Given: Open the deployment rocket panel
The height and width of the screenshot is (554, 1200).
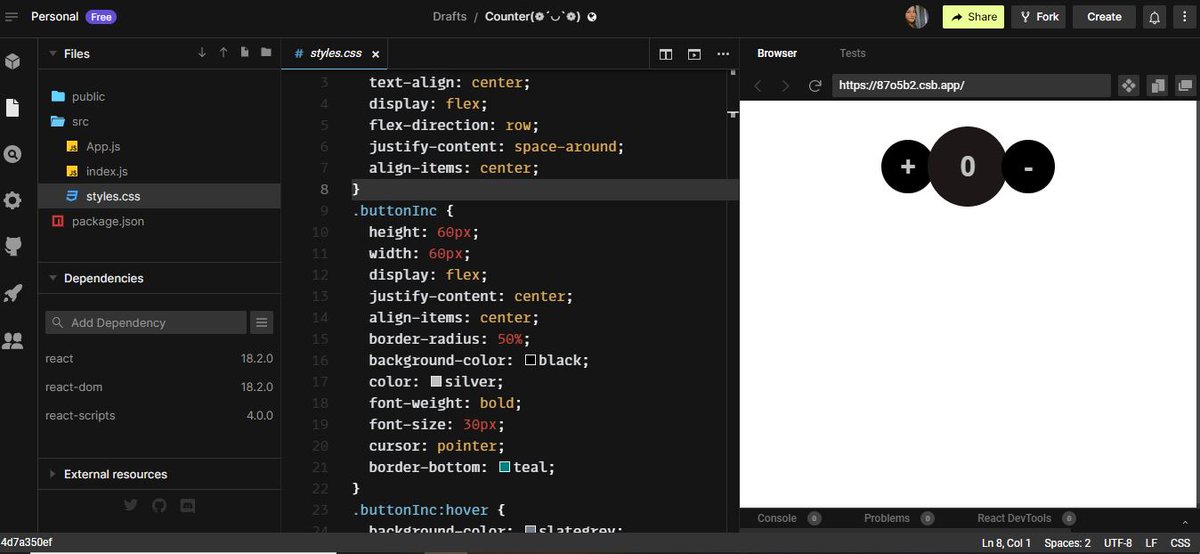Looking at the screenshot, I should 13,293.
